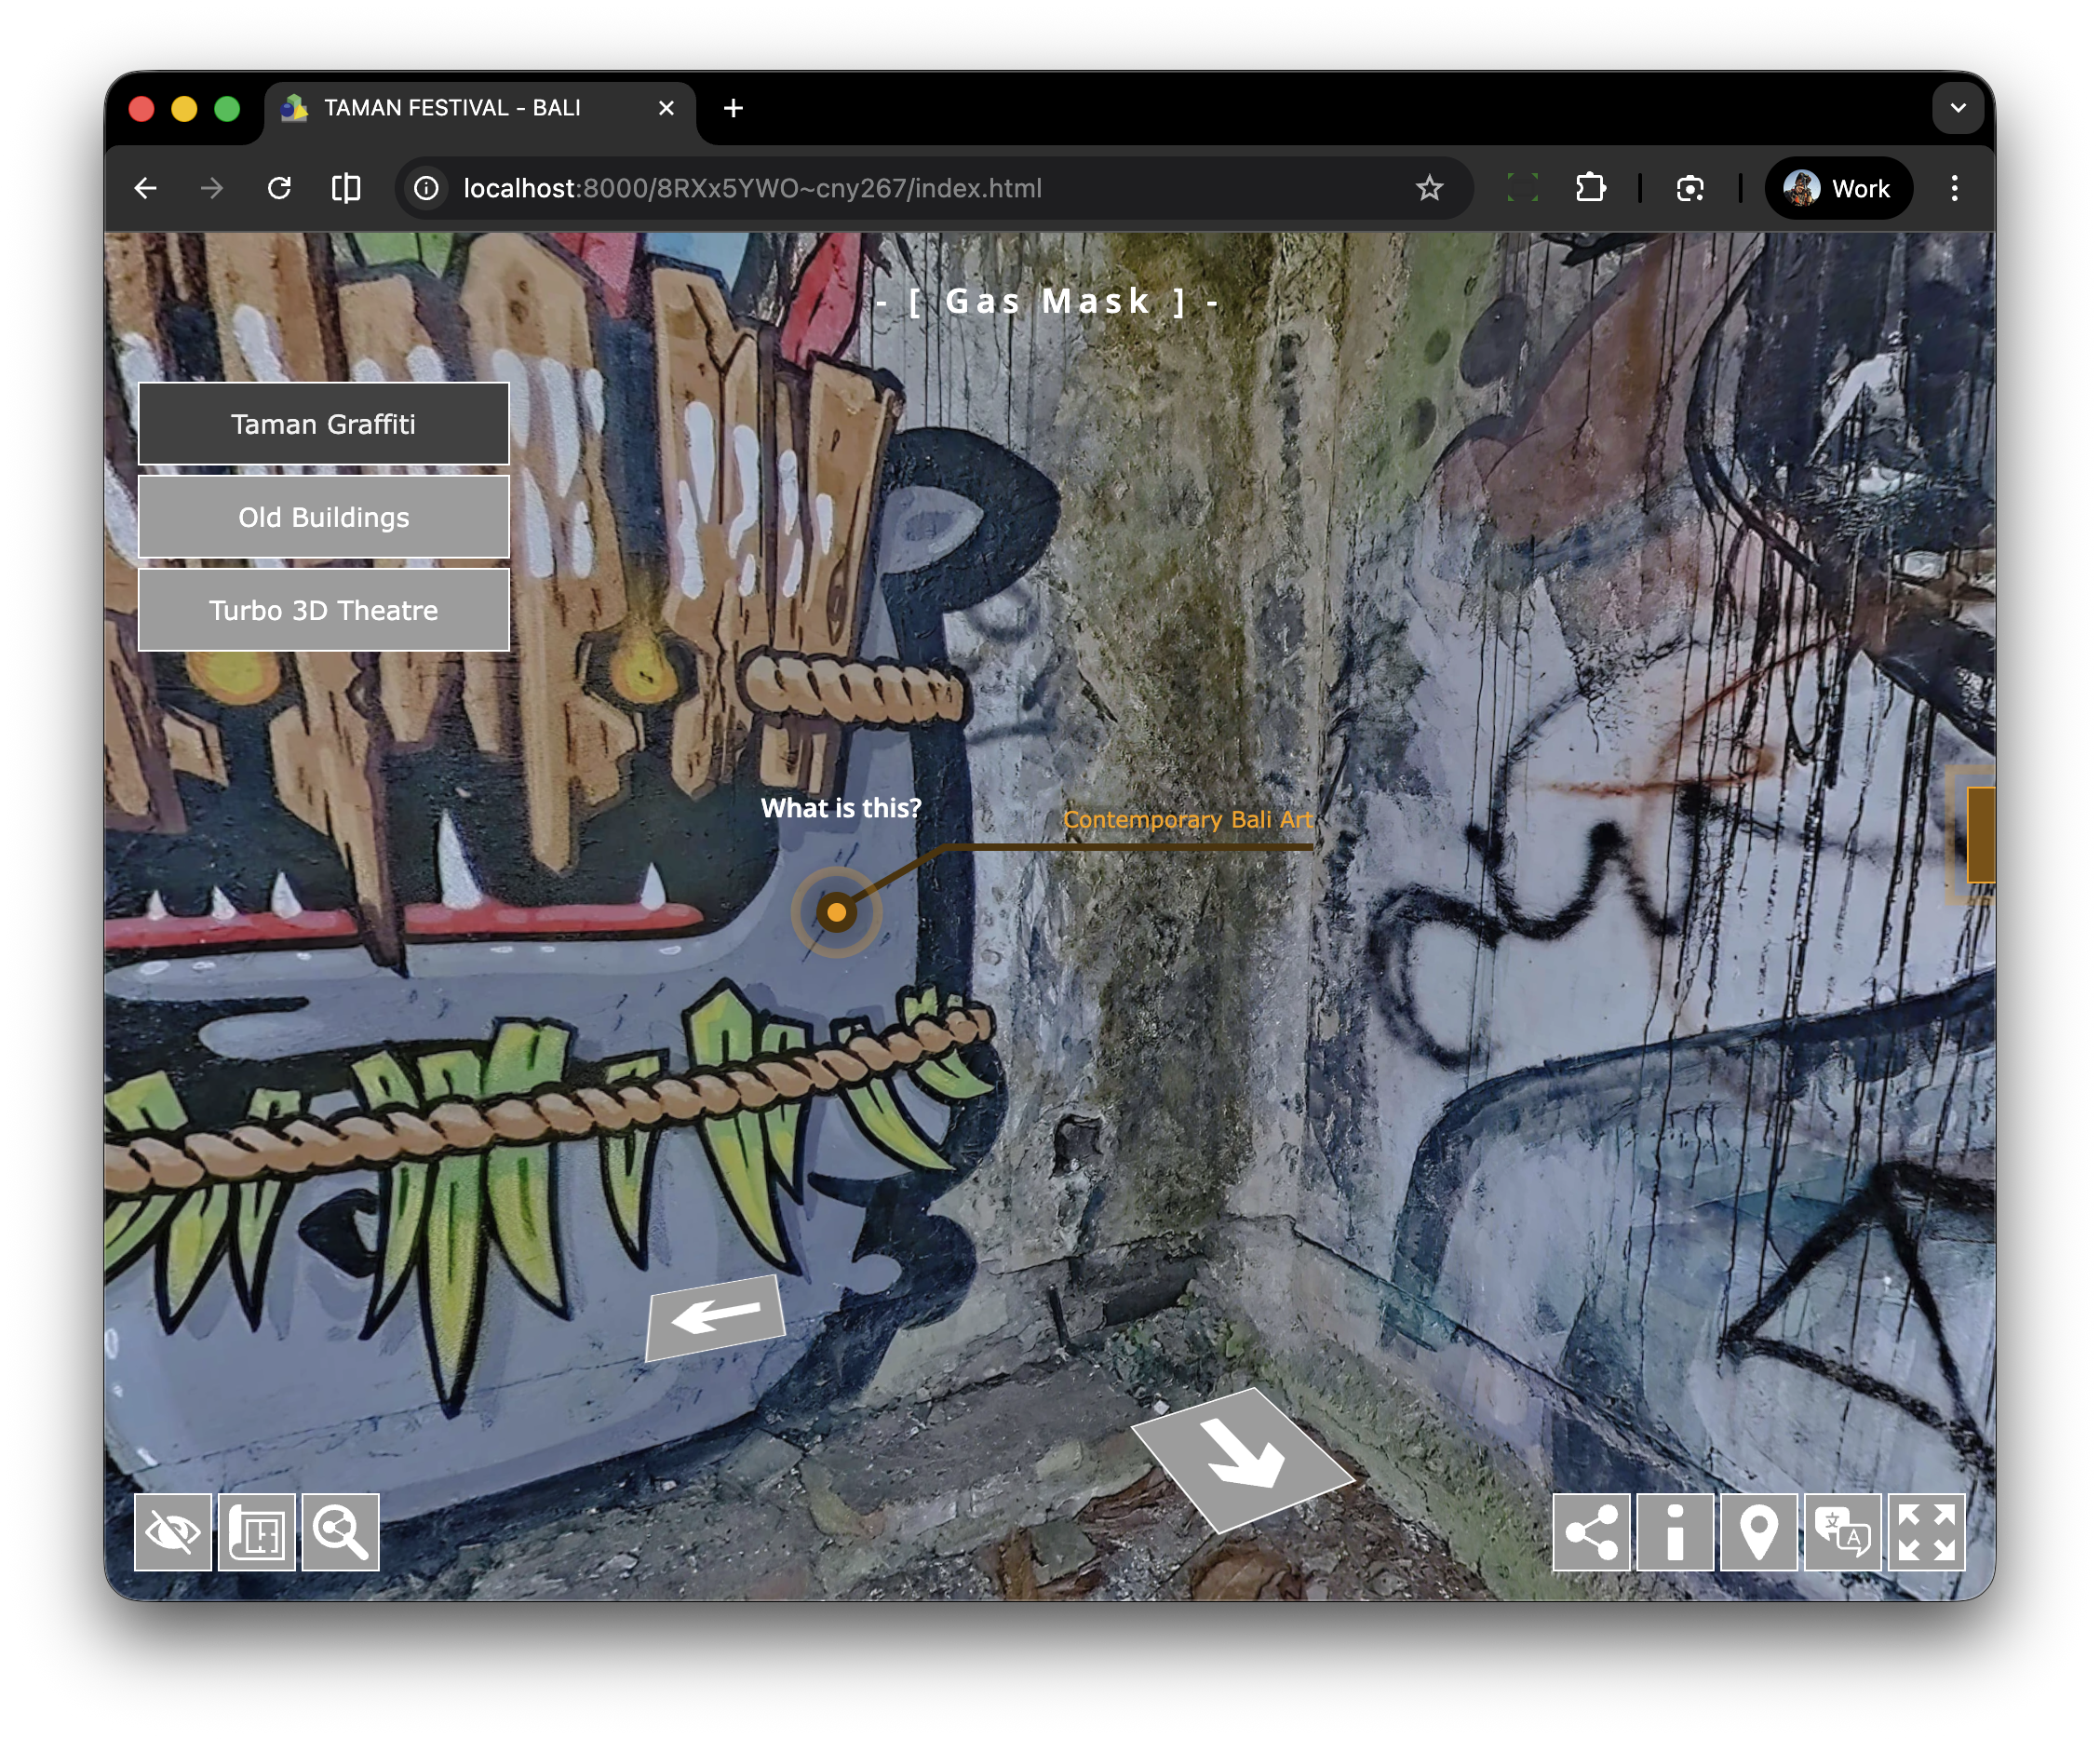
Task: Switch to the Old Buildings scene
Action: tap(323, 517)
